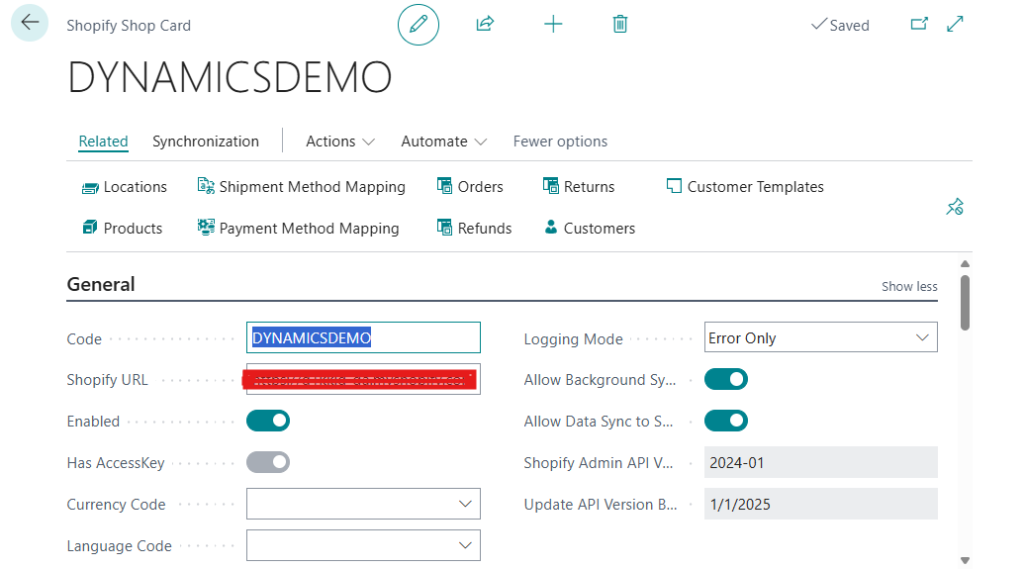Click the Shopify URL label
The image size is (1024, 569).
click(x=107, y=380)
